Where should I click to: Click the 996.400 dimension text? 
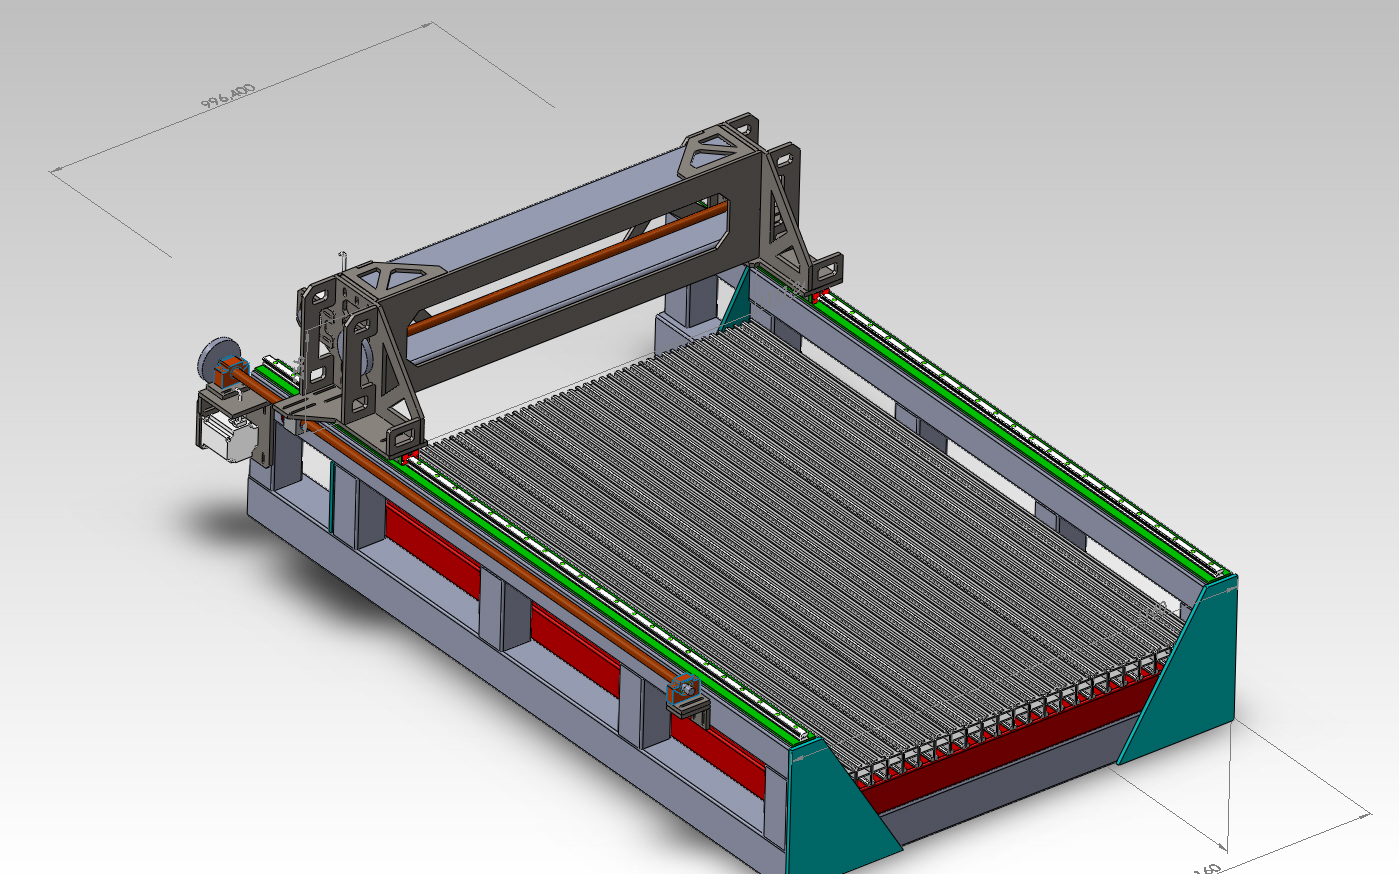[x=229, y=96]
